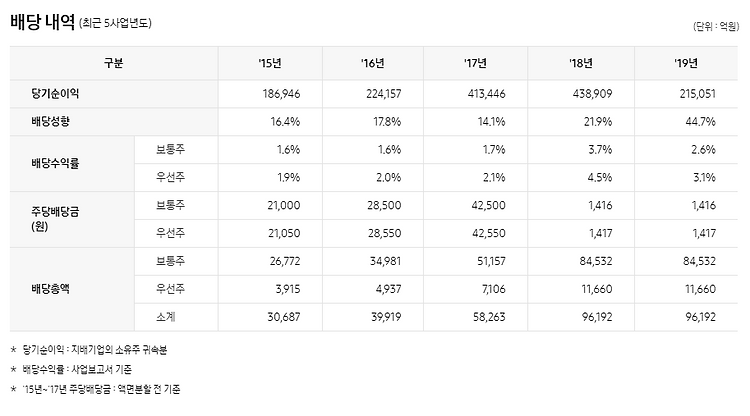This screenshot has width=750, height=416.
Task: Select the '19년 column header
Action: point(686,63)
